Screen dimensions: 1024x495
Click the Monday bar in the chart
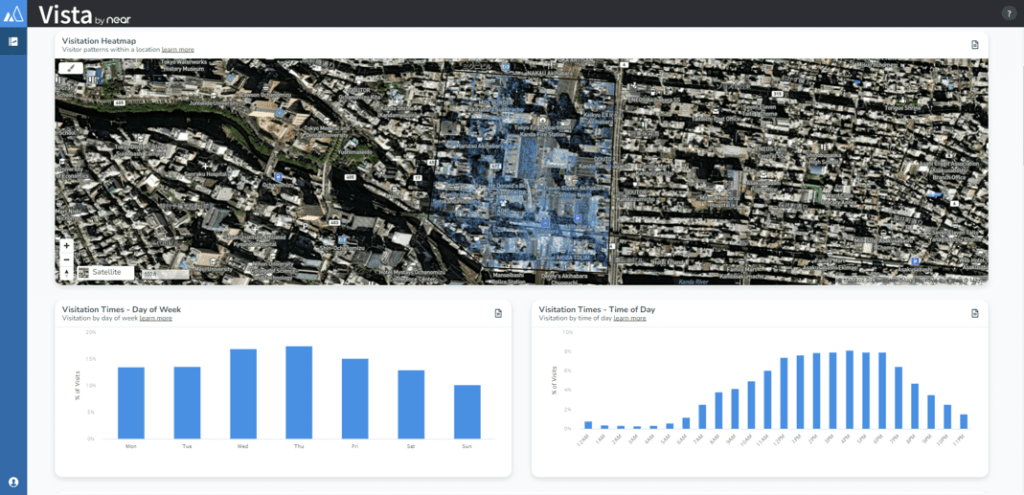131,402
